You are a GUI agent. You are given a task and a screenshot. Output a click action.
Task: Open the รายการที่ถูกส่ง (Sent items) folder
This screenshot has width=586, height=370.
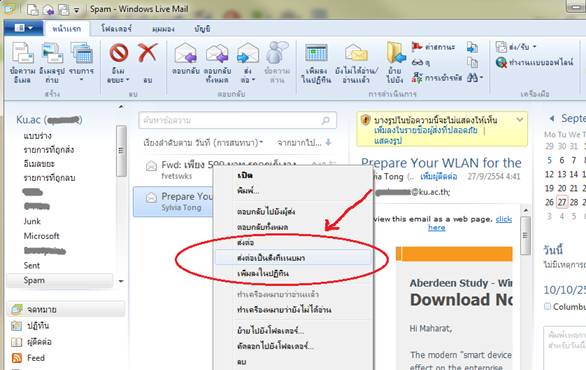[49, 150]
